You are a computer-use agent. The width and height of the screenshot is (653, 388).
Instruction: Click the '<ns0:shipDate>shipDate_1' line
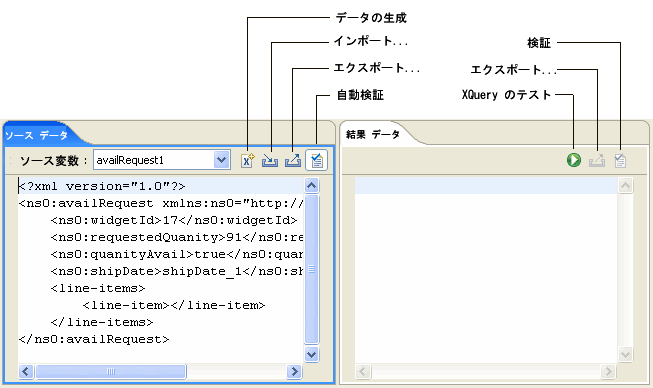point(177,271)
